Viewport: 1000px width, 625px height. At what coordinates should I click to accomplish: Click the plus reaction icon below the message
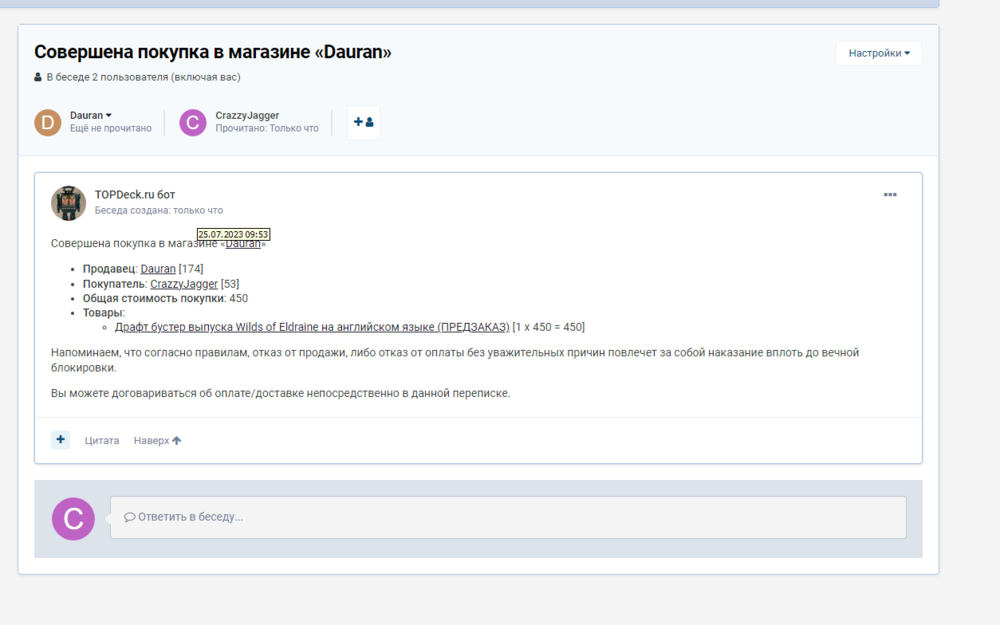[x=60, y=439]
